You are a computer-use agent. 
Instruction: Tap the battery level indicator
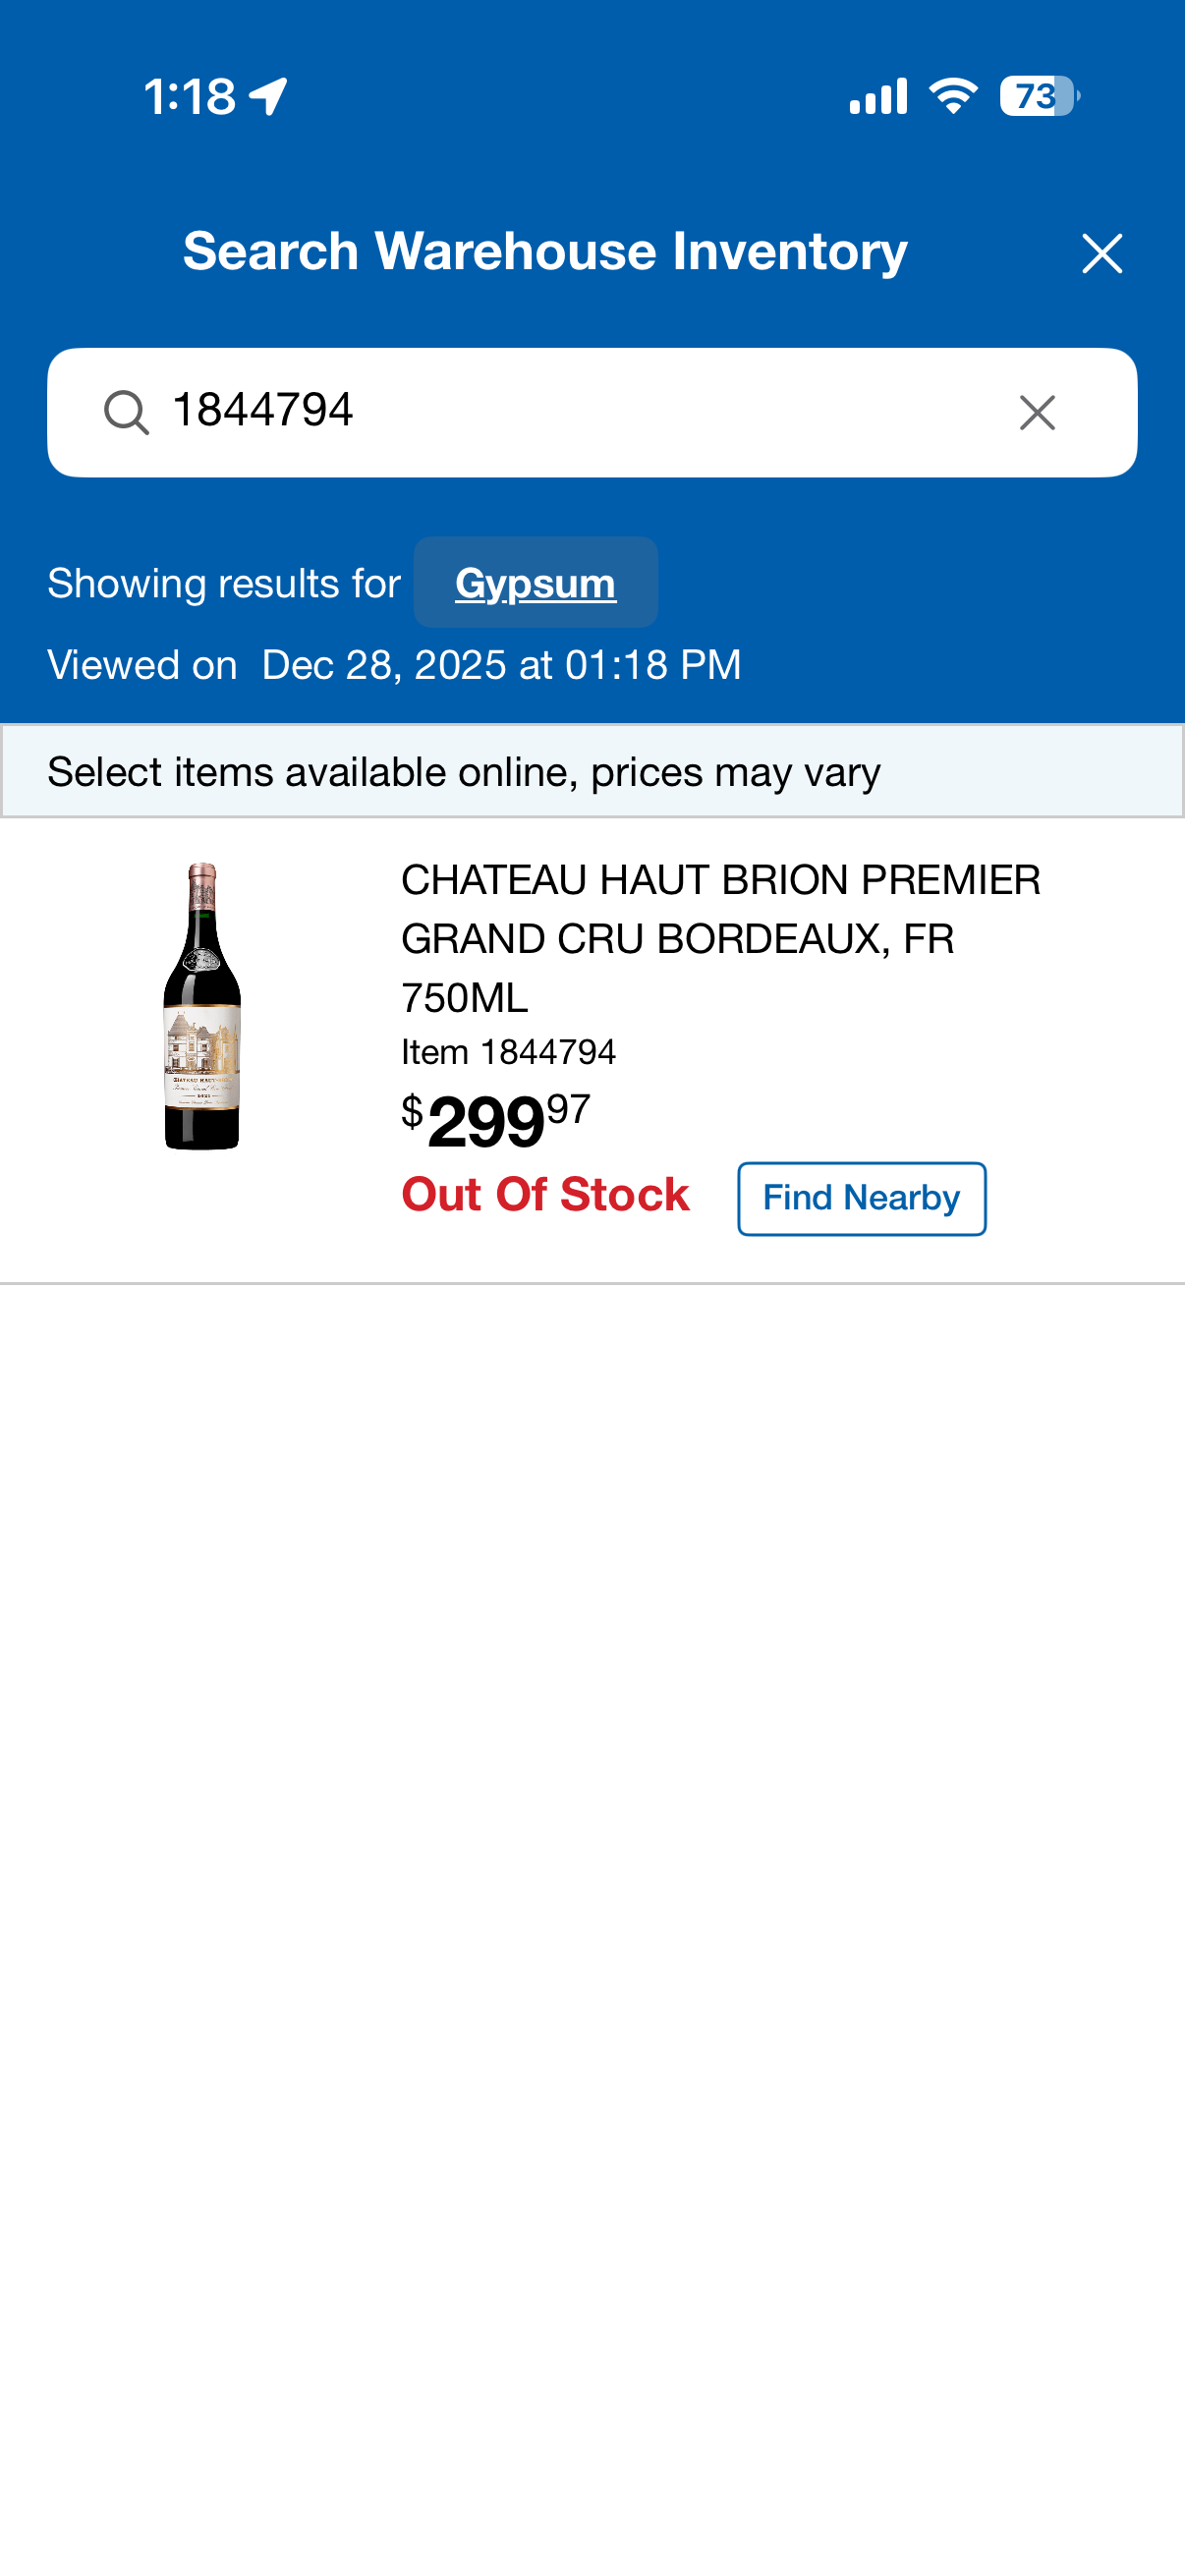click(1038, 97)
